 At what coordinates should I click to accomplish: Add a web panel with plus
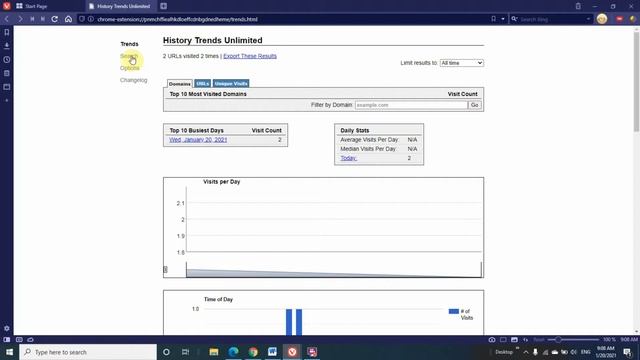point(7,100)
